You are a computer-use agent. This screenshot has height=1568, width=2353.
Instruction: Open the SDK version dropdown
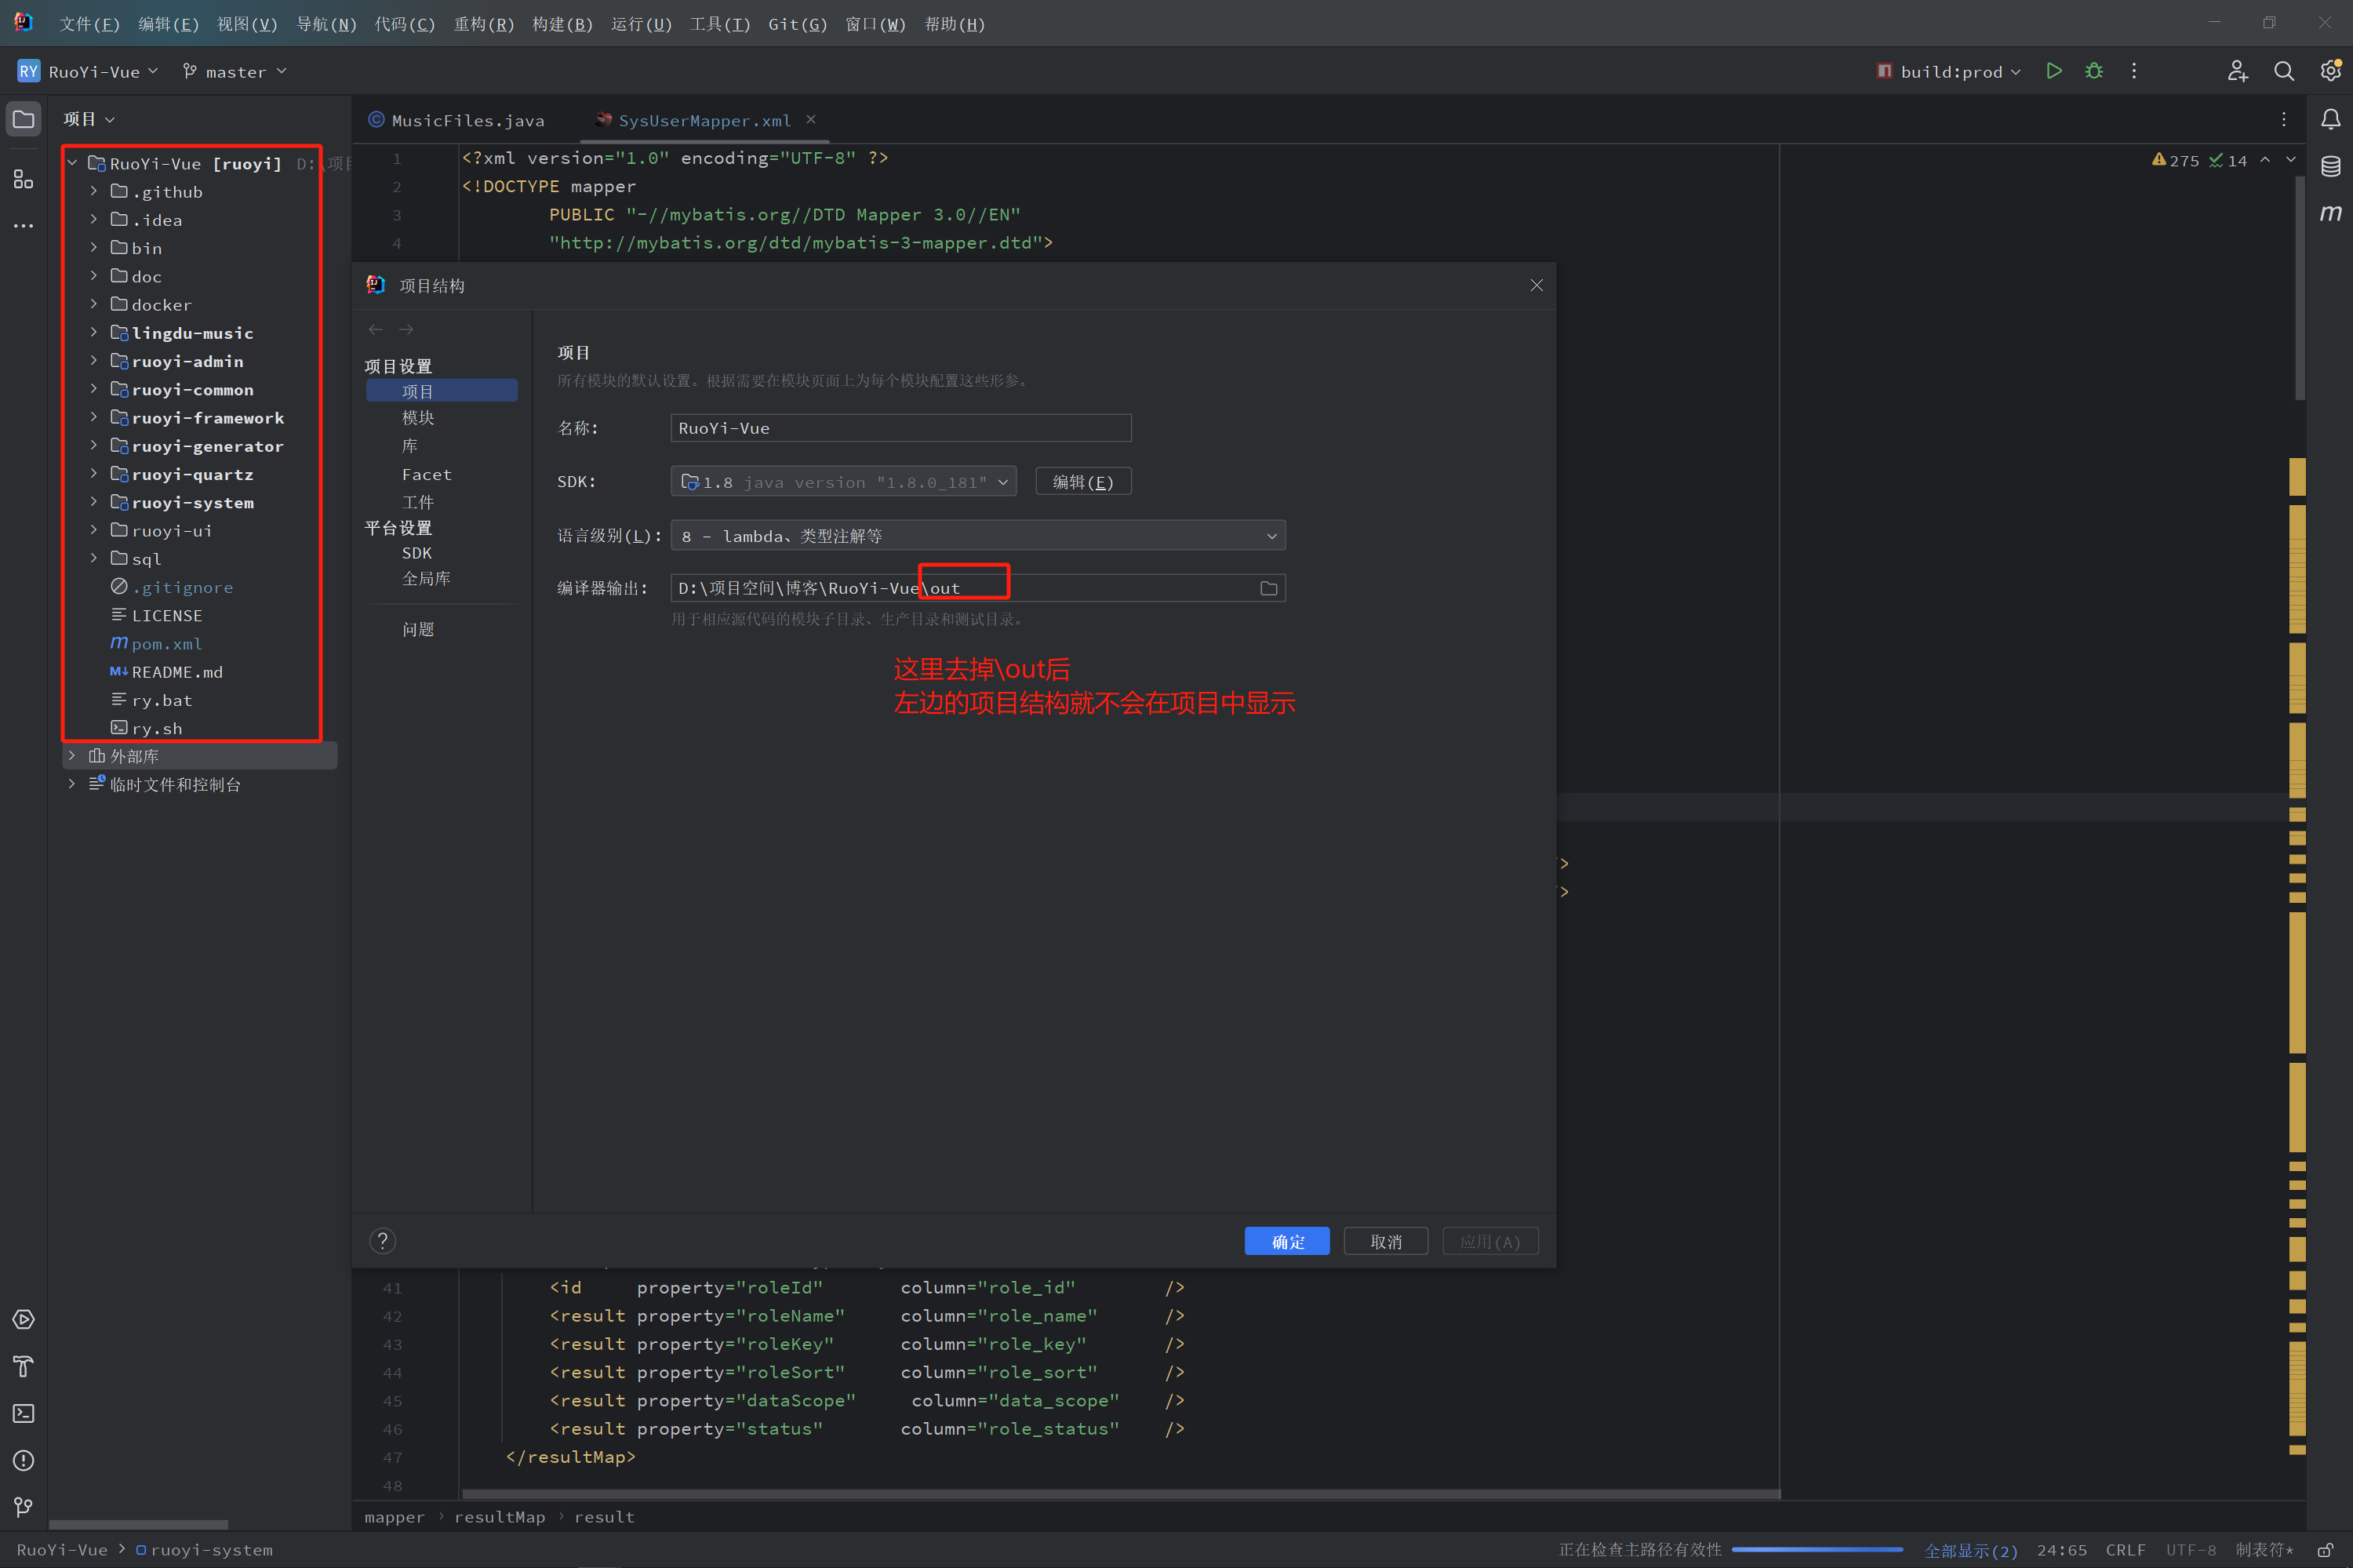pyautogui.click(x=843, y=482)
